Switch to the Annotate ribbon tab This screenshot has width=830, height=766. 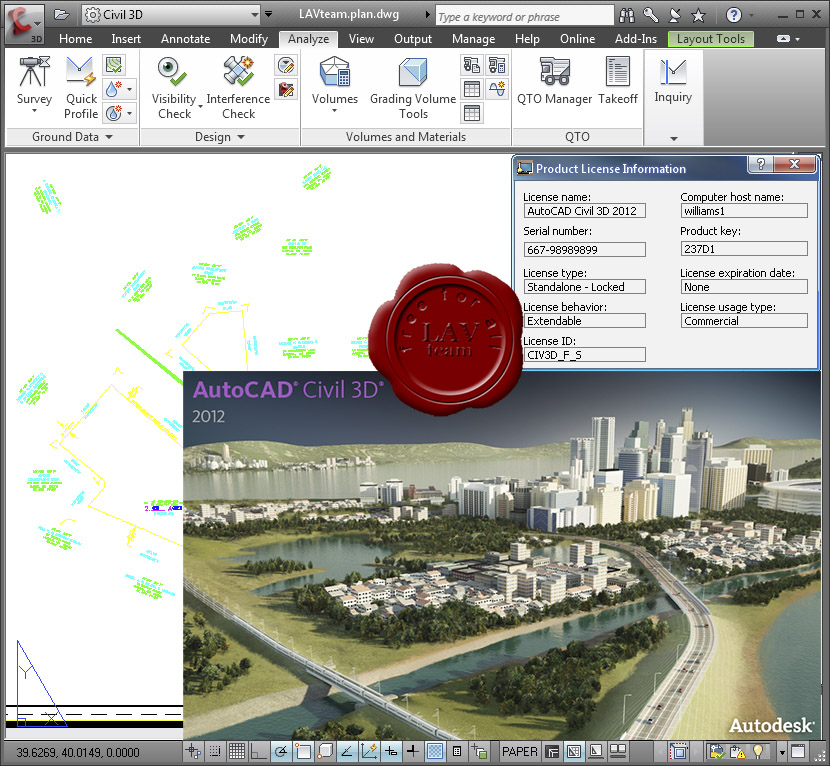point(185,39)
